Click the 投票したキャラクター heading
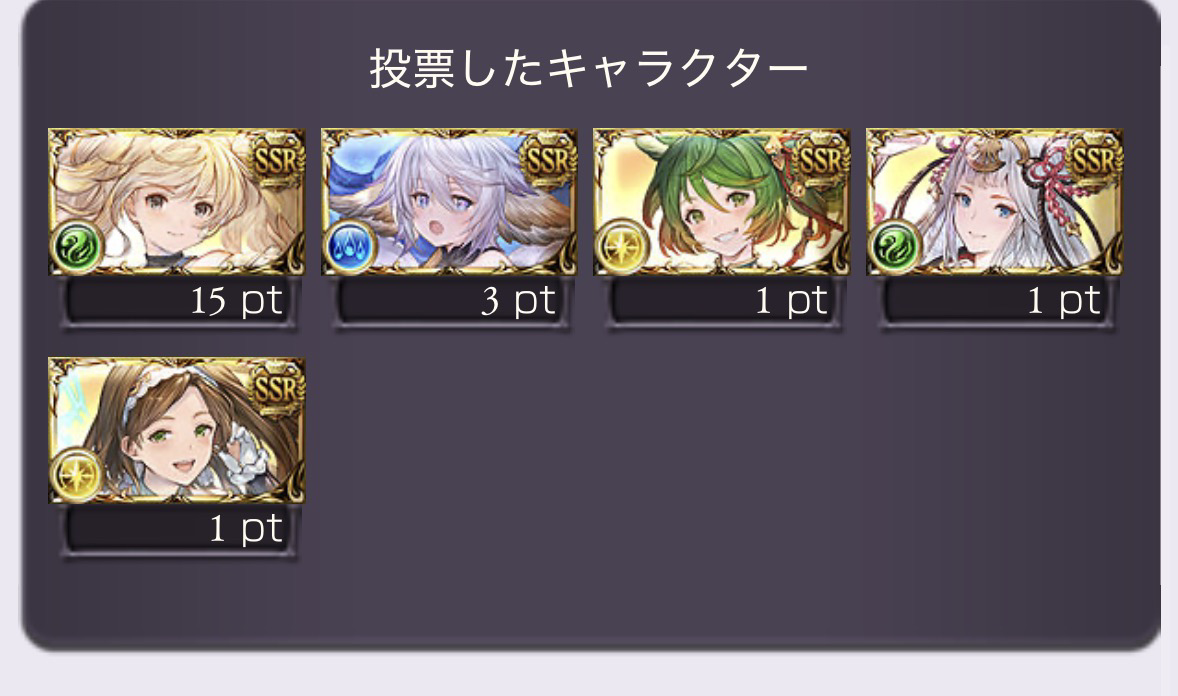The image size is (1178, 696). pyautogui.click(x=589, y=69)
